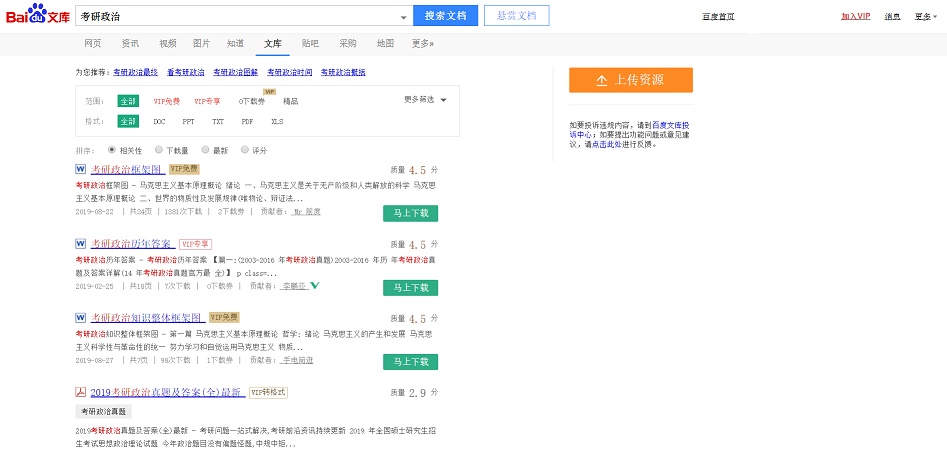This screenshot has width=947, height=451.
Task: Click 马上下载 for 考研政治历年答案
Action: (411, 288)
